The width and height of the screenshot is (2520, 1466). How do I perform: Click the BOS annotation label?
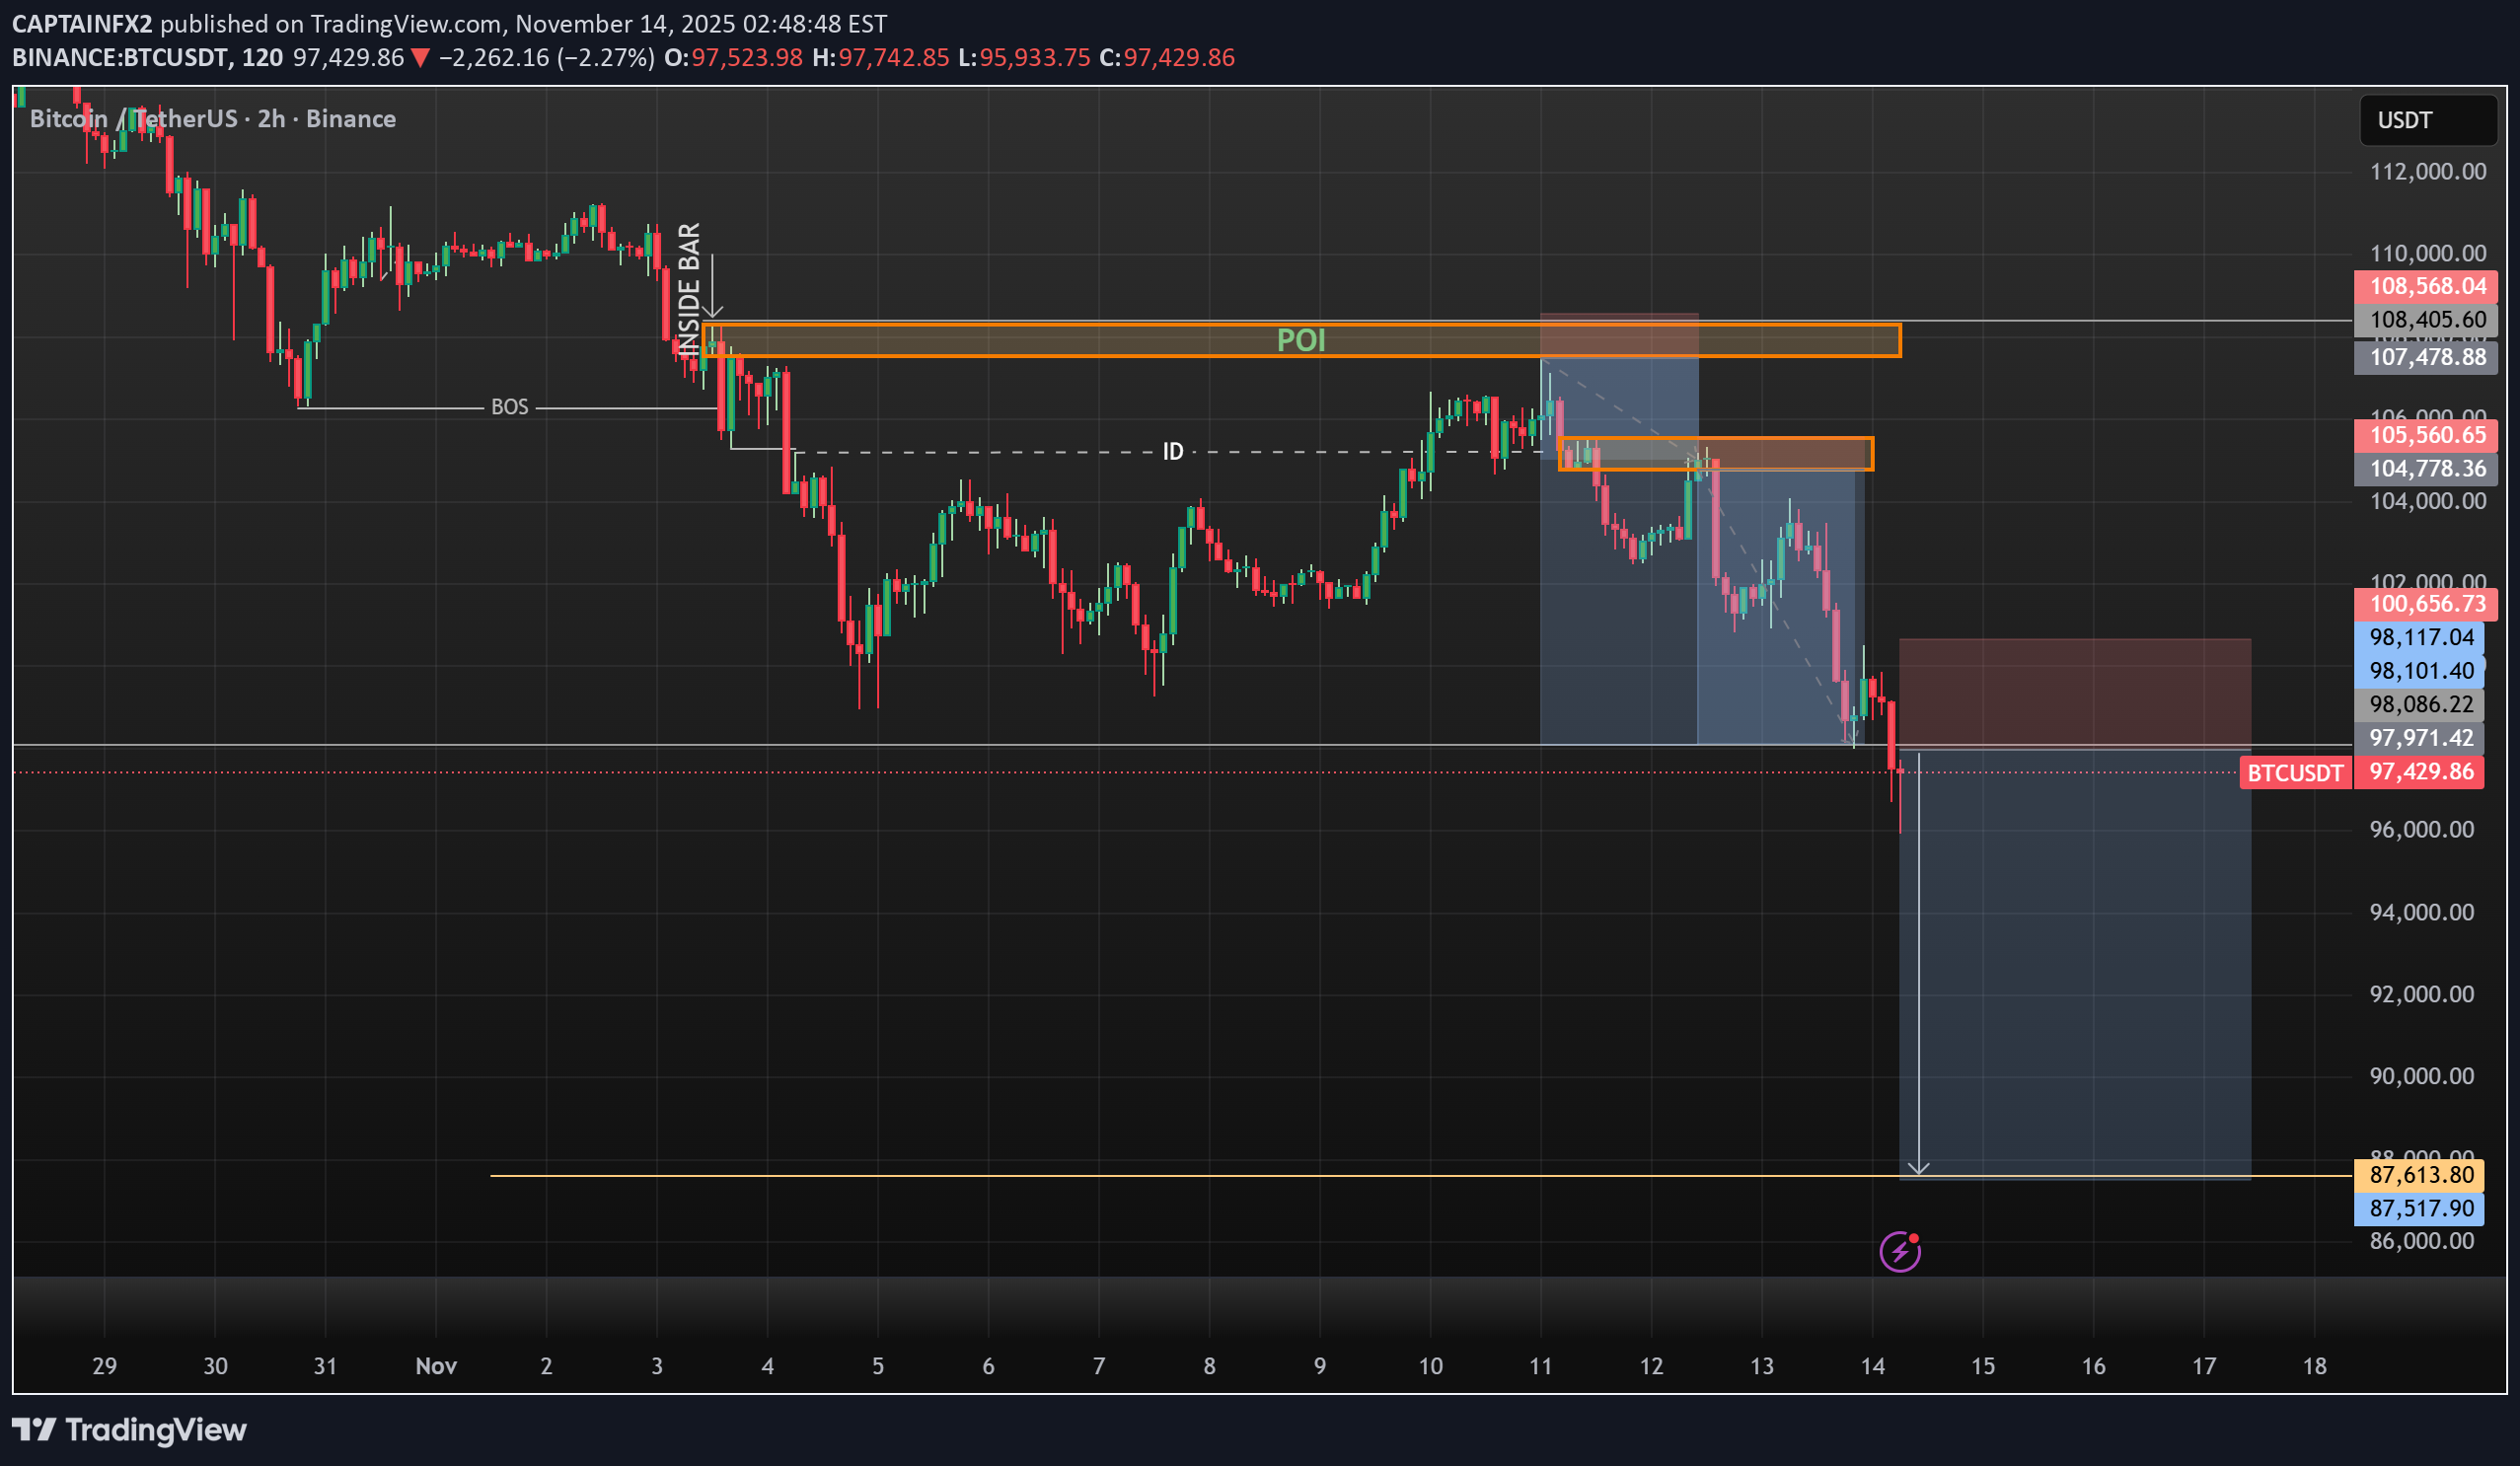[510, 406]
